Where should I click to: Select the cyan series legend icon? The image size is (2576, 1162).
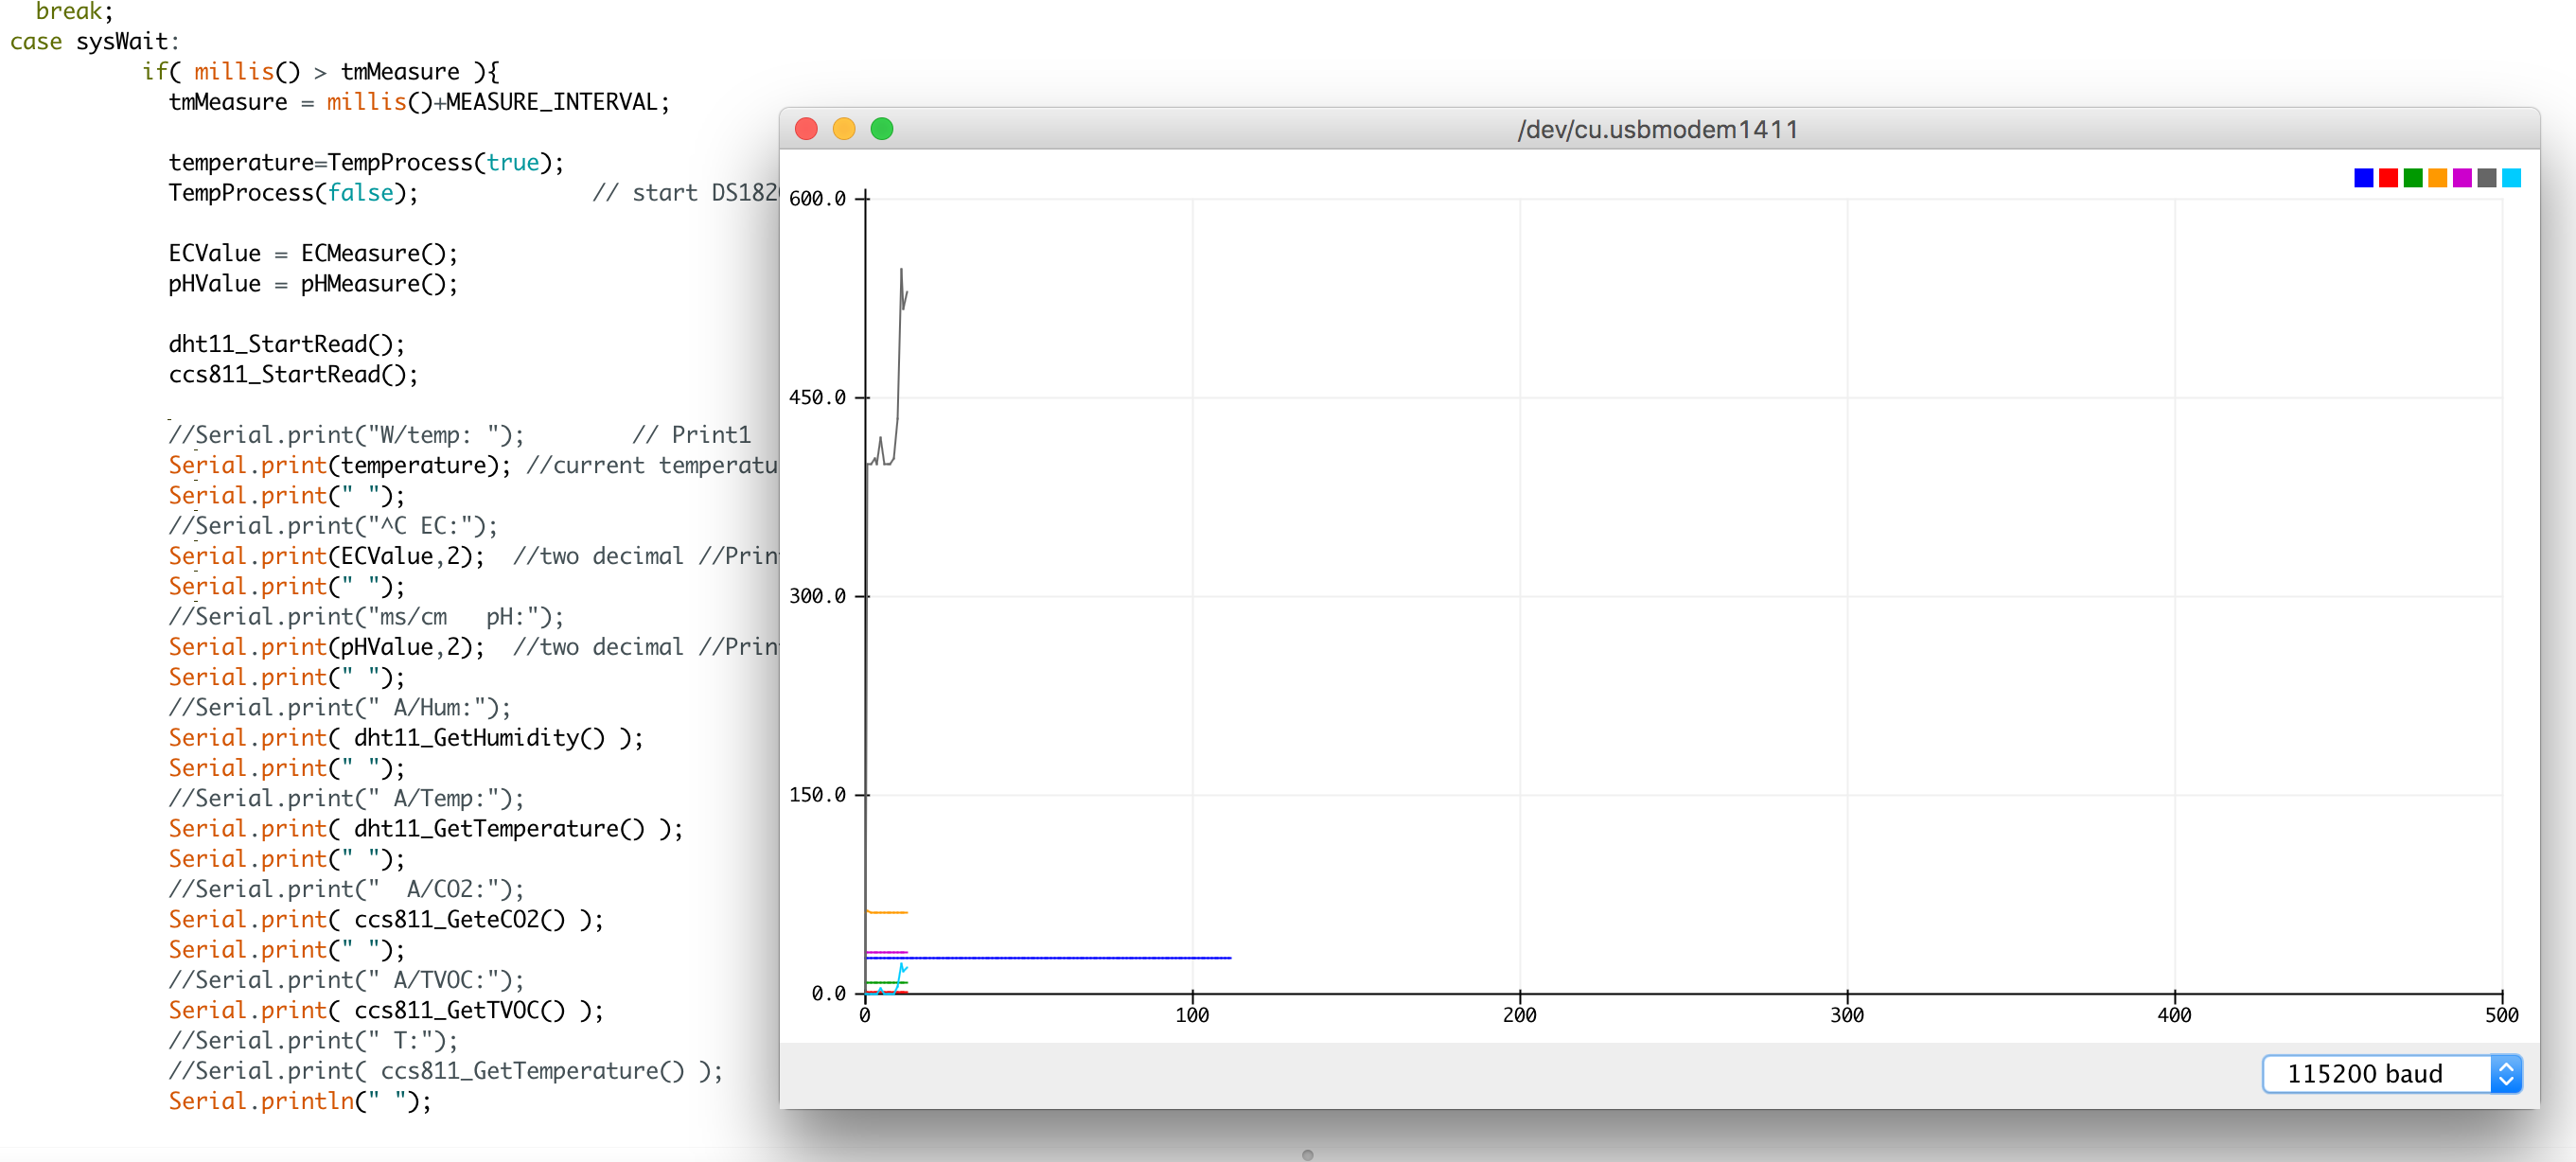[x=2511, y=178]
